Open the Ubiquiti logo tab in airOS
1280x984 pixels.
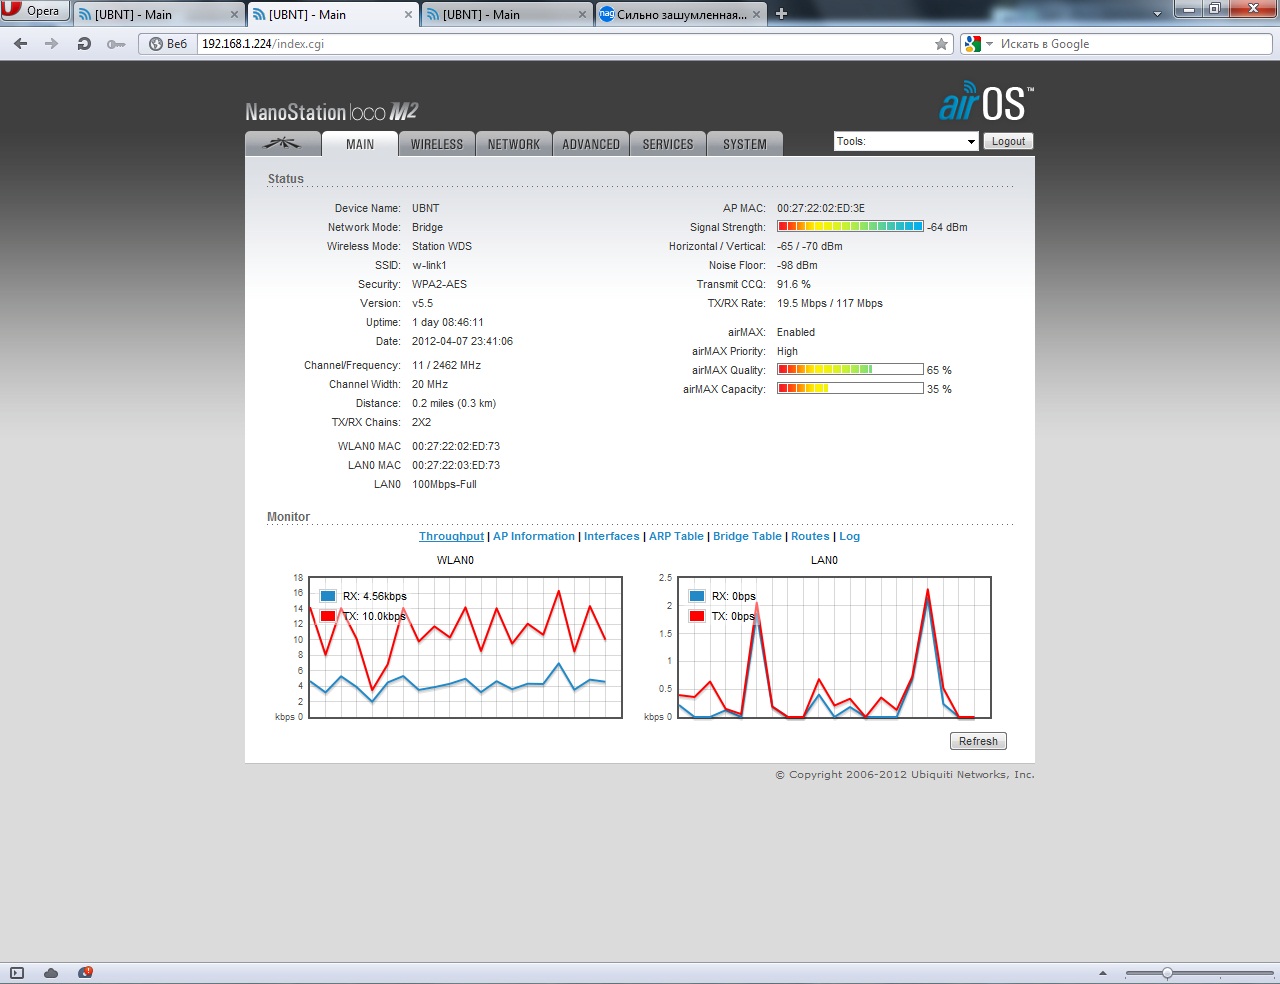pyautogui.click(x=282, y=144)
